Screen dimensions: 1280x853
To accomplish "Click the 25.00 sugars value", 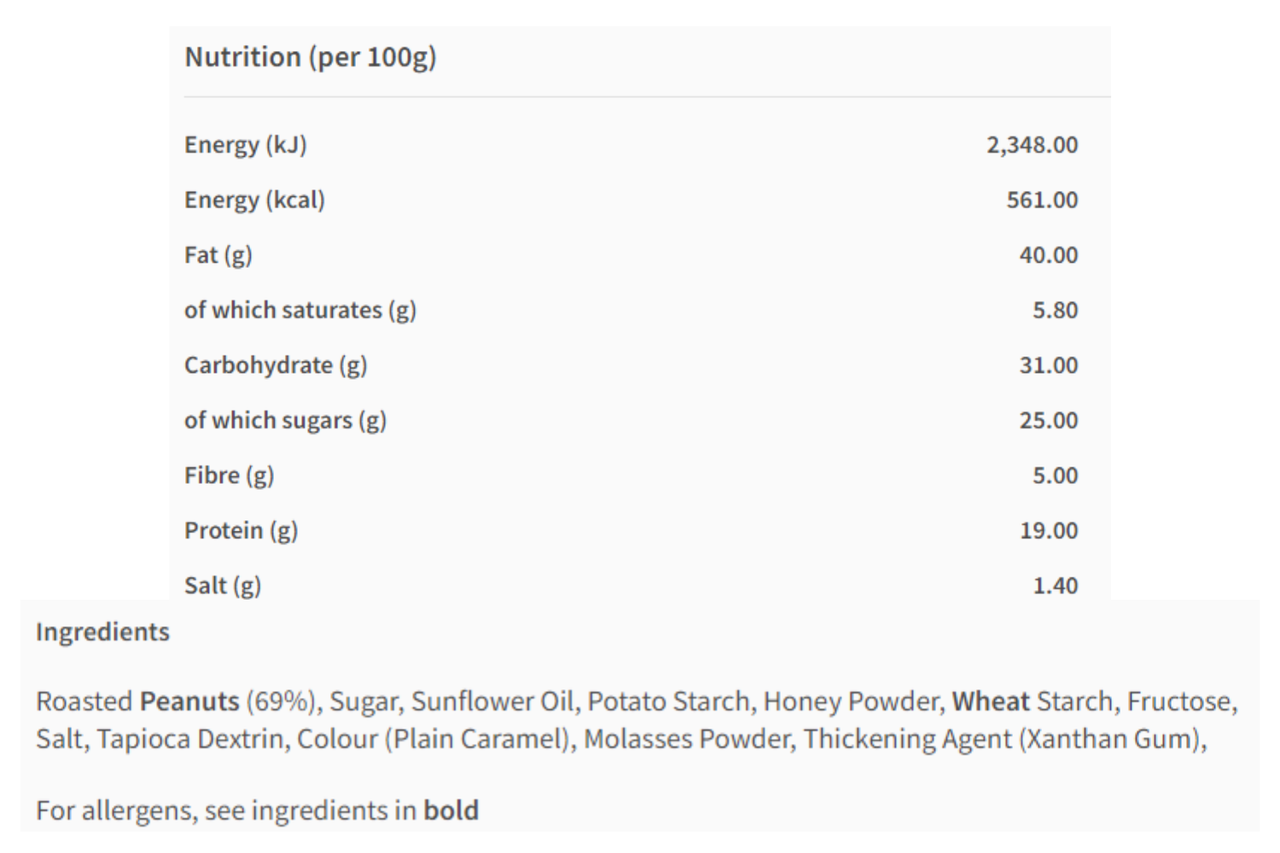I will (1049, 420).
